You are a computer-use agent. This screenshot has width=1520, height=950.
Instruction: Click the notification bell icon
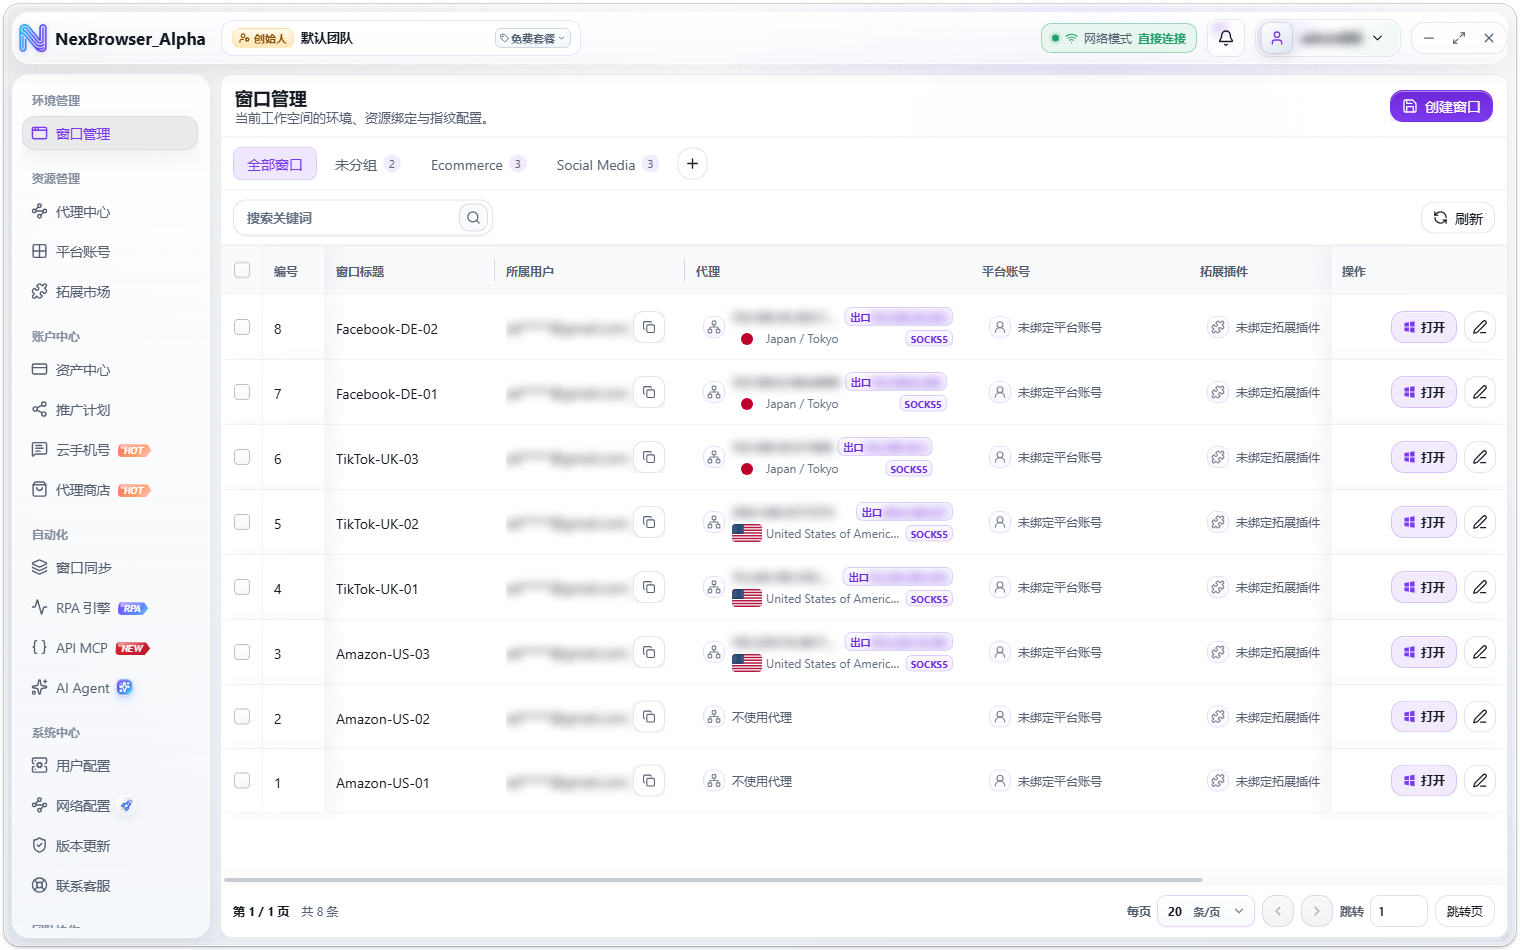click(1225, 38)
